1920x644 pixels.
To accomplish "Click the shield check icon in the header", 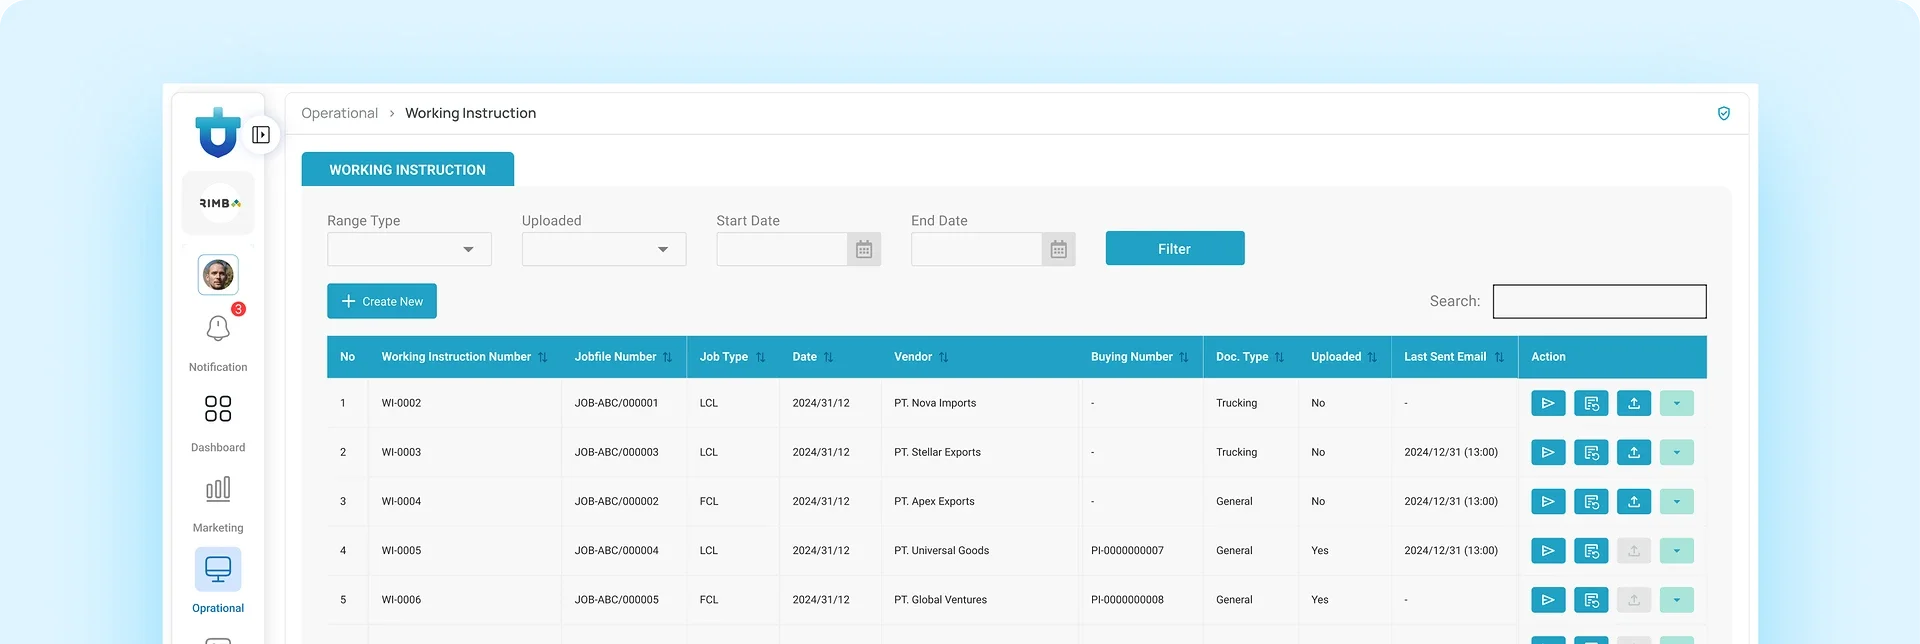I will (1724, 113).
